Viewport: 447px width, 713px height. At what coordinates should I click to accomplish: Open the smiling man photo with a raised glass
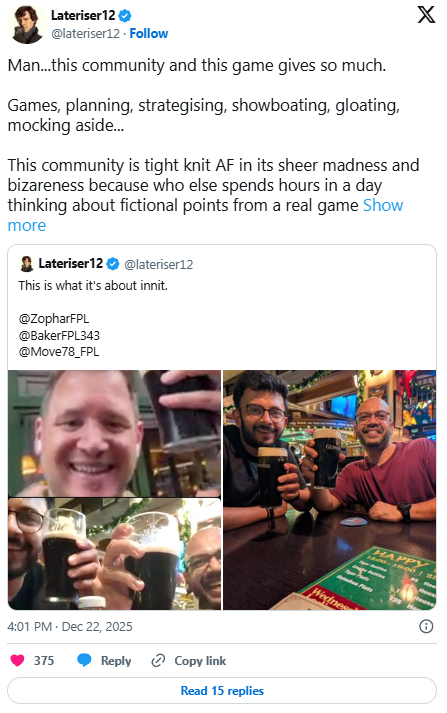pos(115,433)
